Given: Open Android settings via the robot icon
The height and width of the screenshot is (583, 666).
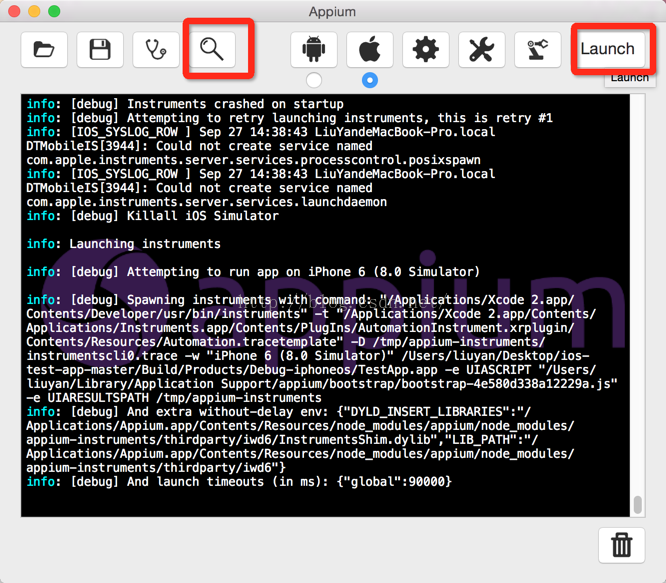Looking at the screenshot, I should [x=314, y=50].
